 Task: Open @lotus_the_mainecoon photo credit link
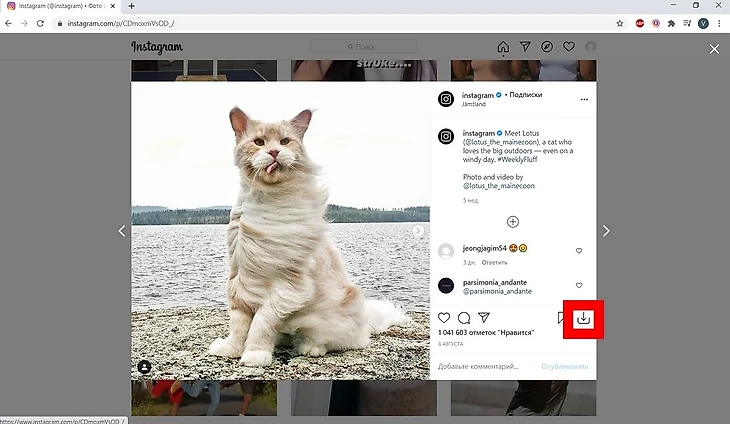pyautogui.click(x=499, y=186)
